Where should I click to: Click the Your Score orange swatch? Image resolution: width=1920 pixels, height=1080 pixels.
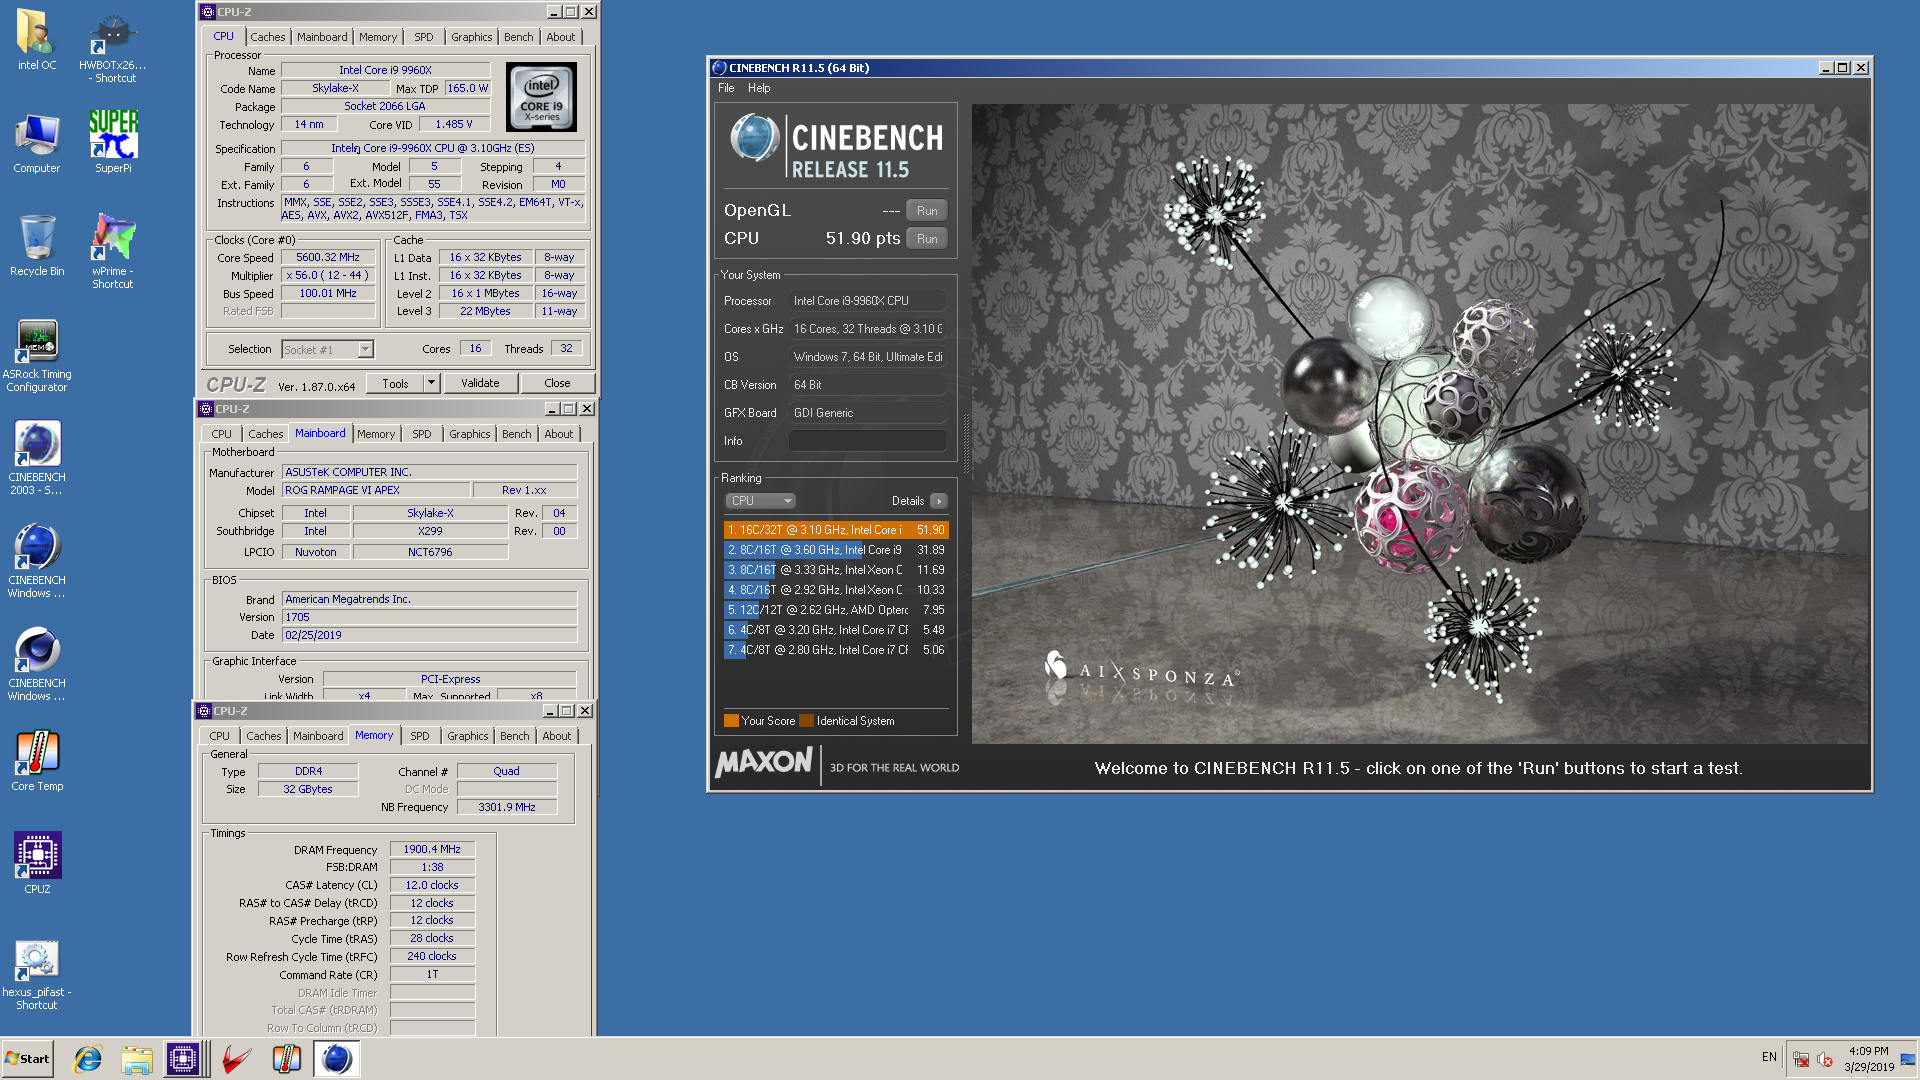[x=731, y=721]
